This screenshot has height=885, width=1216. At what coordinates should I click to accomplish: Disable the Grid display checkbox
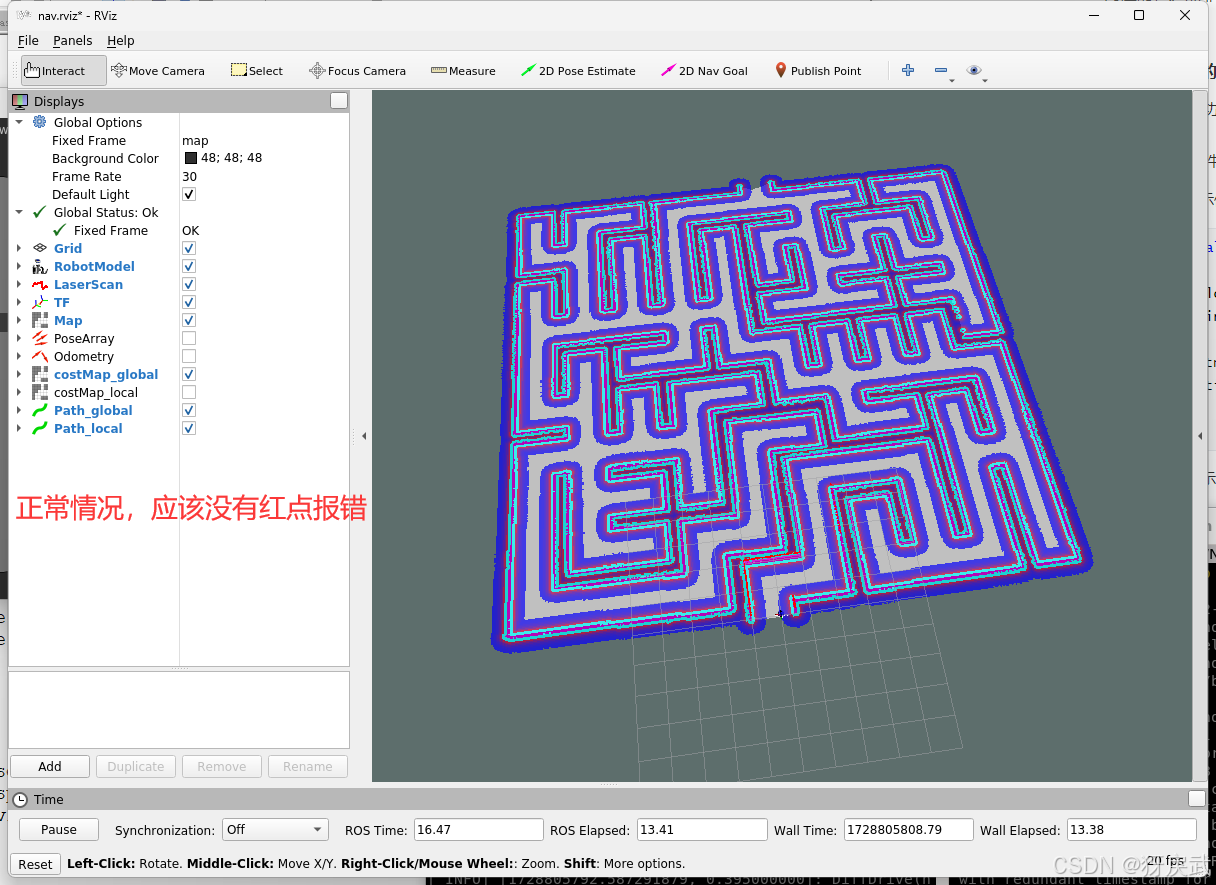[x=188, y=248]
